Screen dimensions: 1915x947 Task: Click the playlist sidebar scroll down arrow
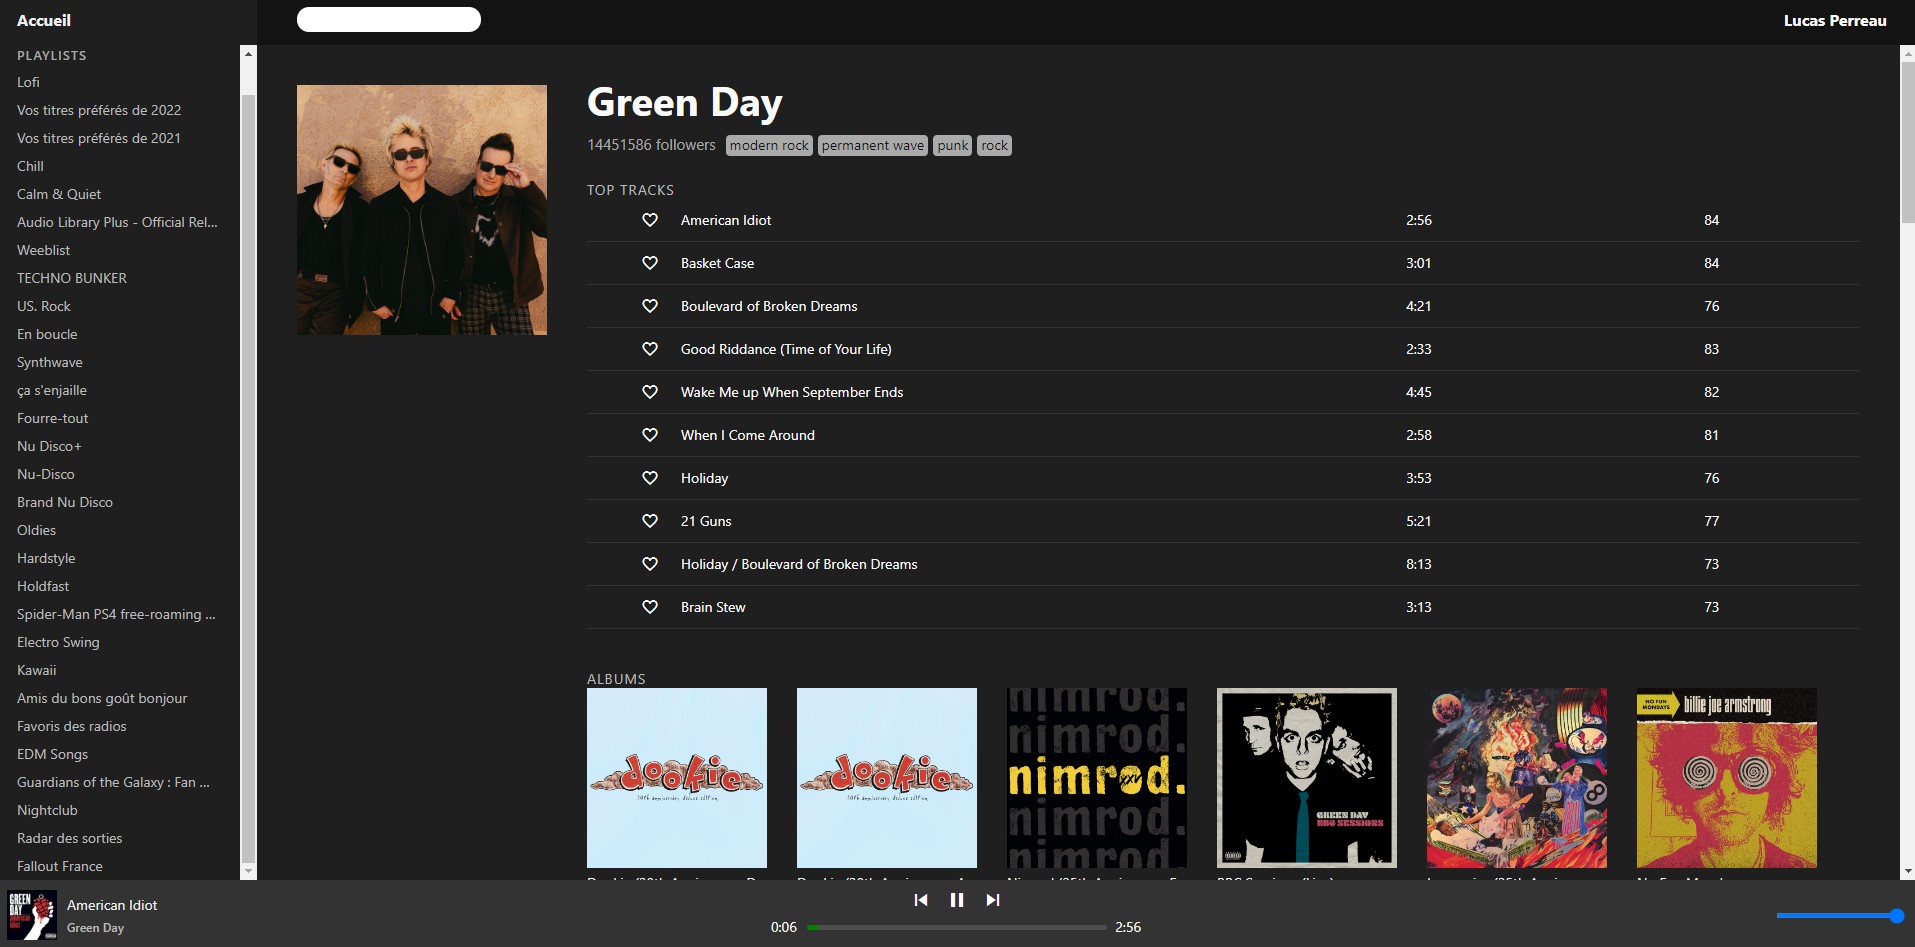click(x=249, y=872)
